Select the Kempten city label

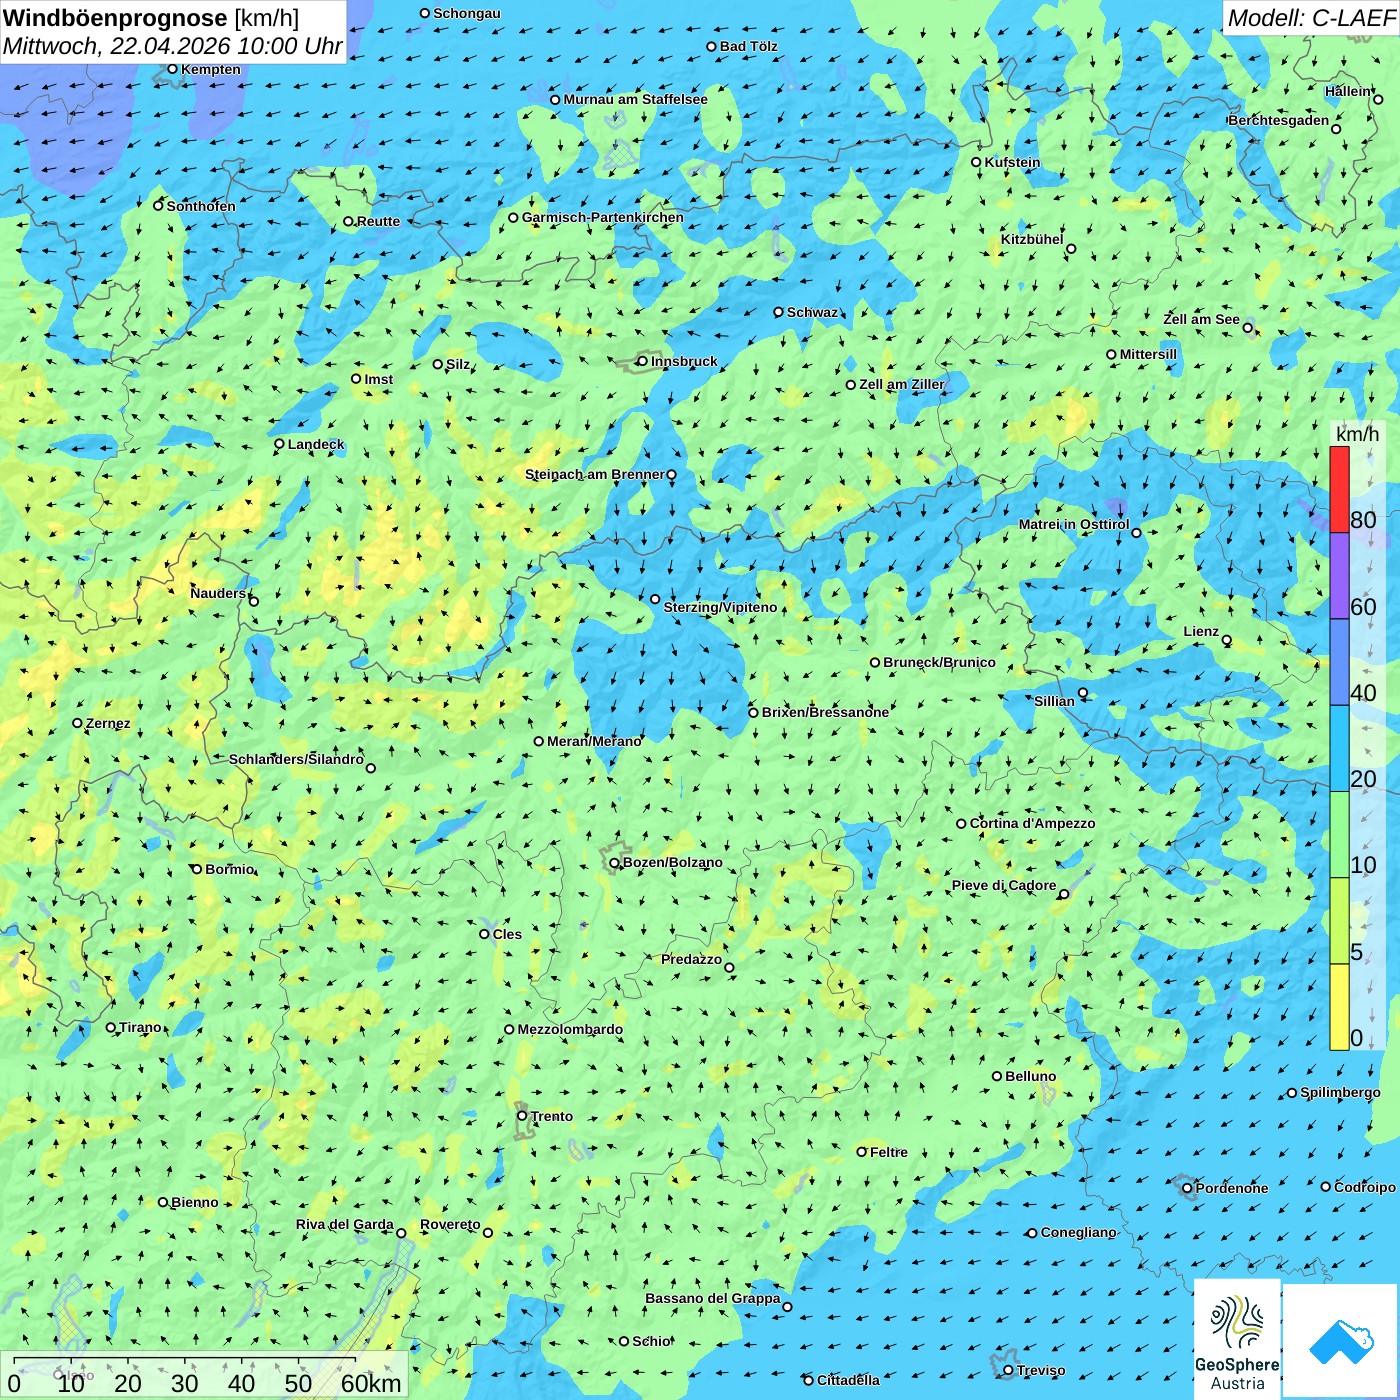point(211,69)
